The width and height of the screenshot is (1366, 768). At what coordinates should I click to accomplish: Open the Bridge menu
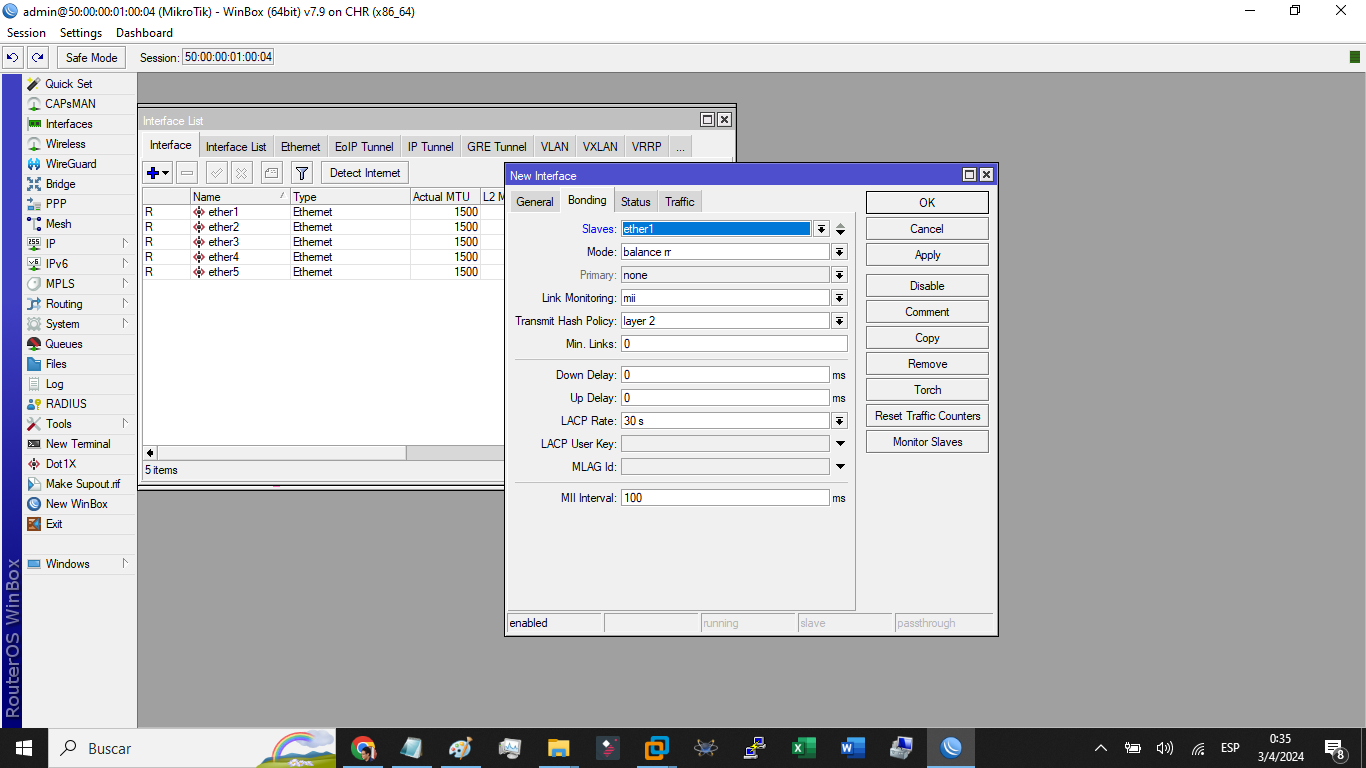tap(60, 184)
